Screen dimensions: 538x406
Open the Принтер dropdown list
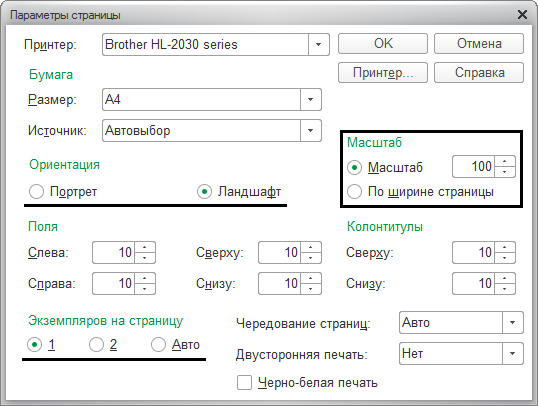point(319,44)
